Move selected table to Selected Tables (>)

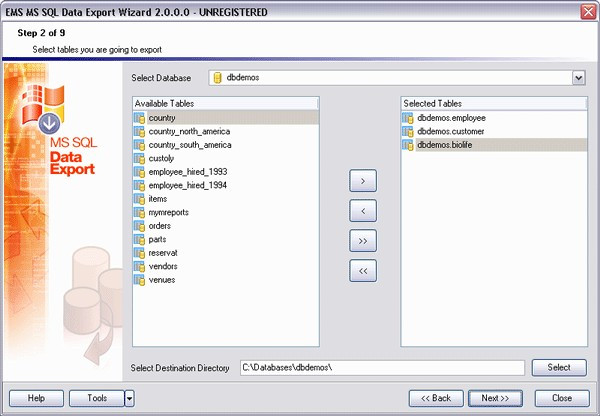363,181
